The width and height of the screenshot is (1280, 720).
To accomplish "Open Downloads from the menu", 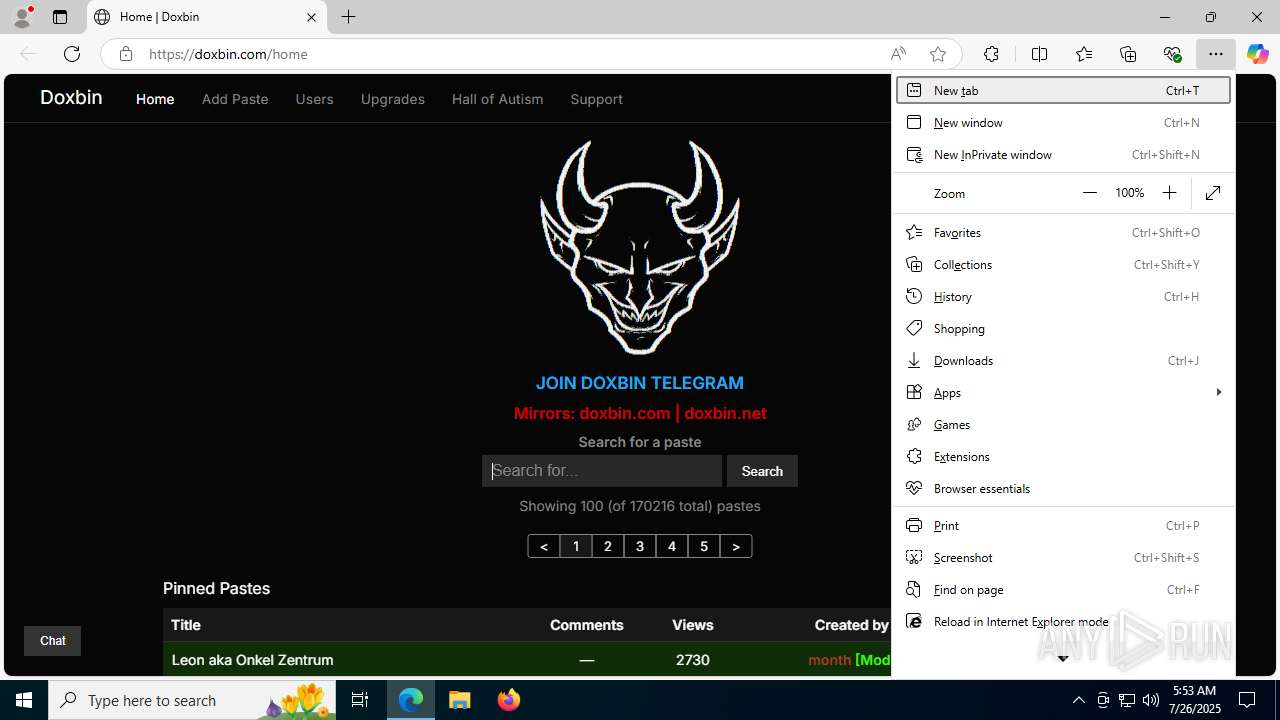I will pos(1063,360).
